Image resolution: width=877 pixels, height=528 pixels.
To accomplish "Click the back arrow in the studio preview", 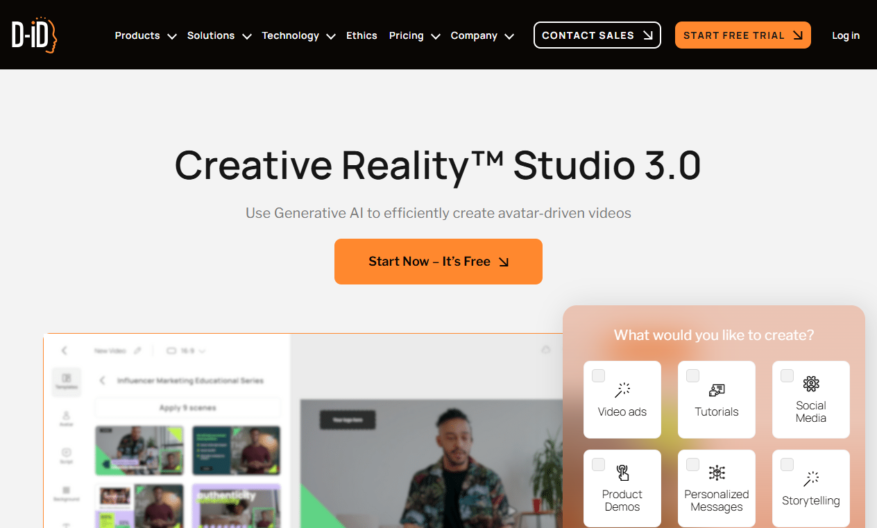I will coord(64,351).
